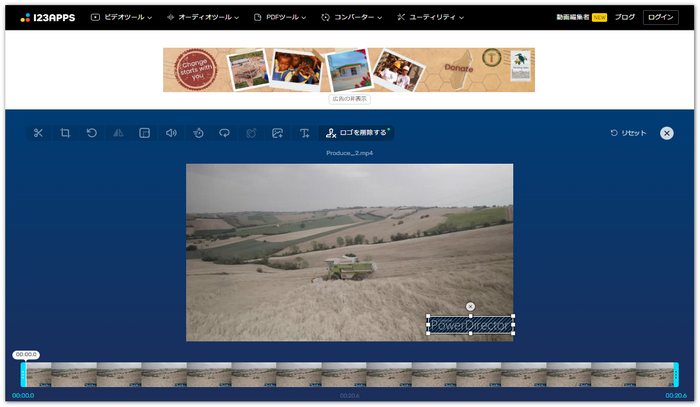
Task: Click the ログイン button
Action: [660, 17]
